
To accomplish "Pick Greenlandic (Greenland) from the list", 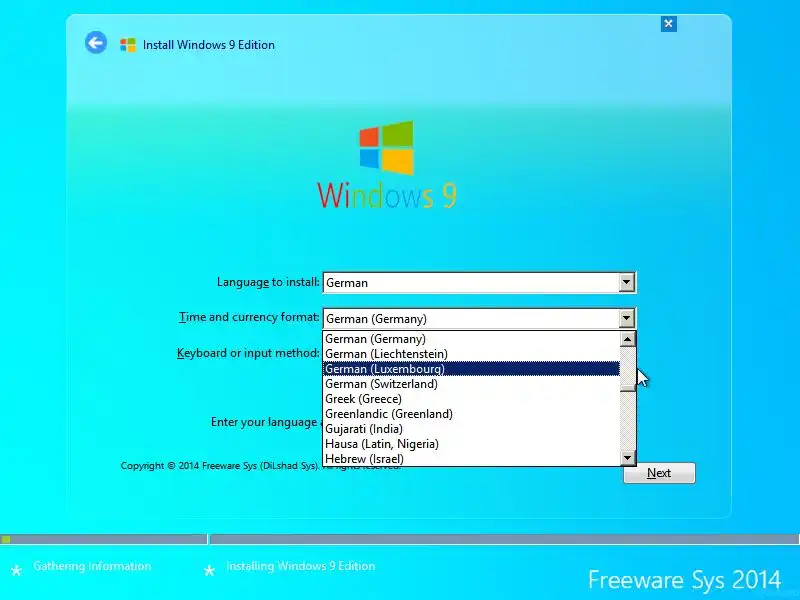I will [x=471, y=414].
